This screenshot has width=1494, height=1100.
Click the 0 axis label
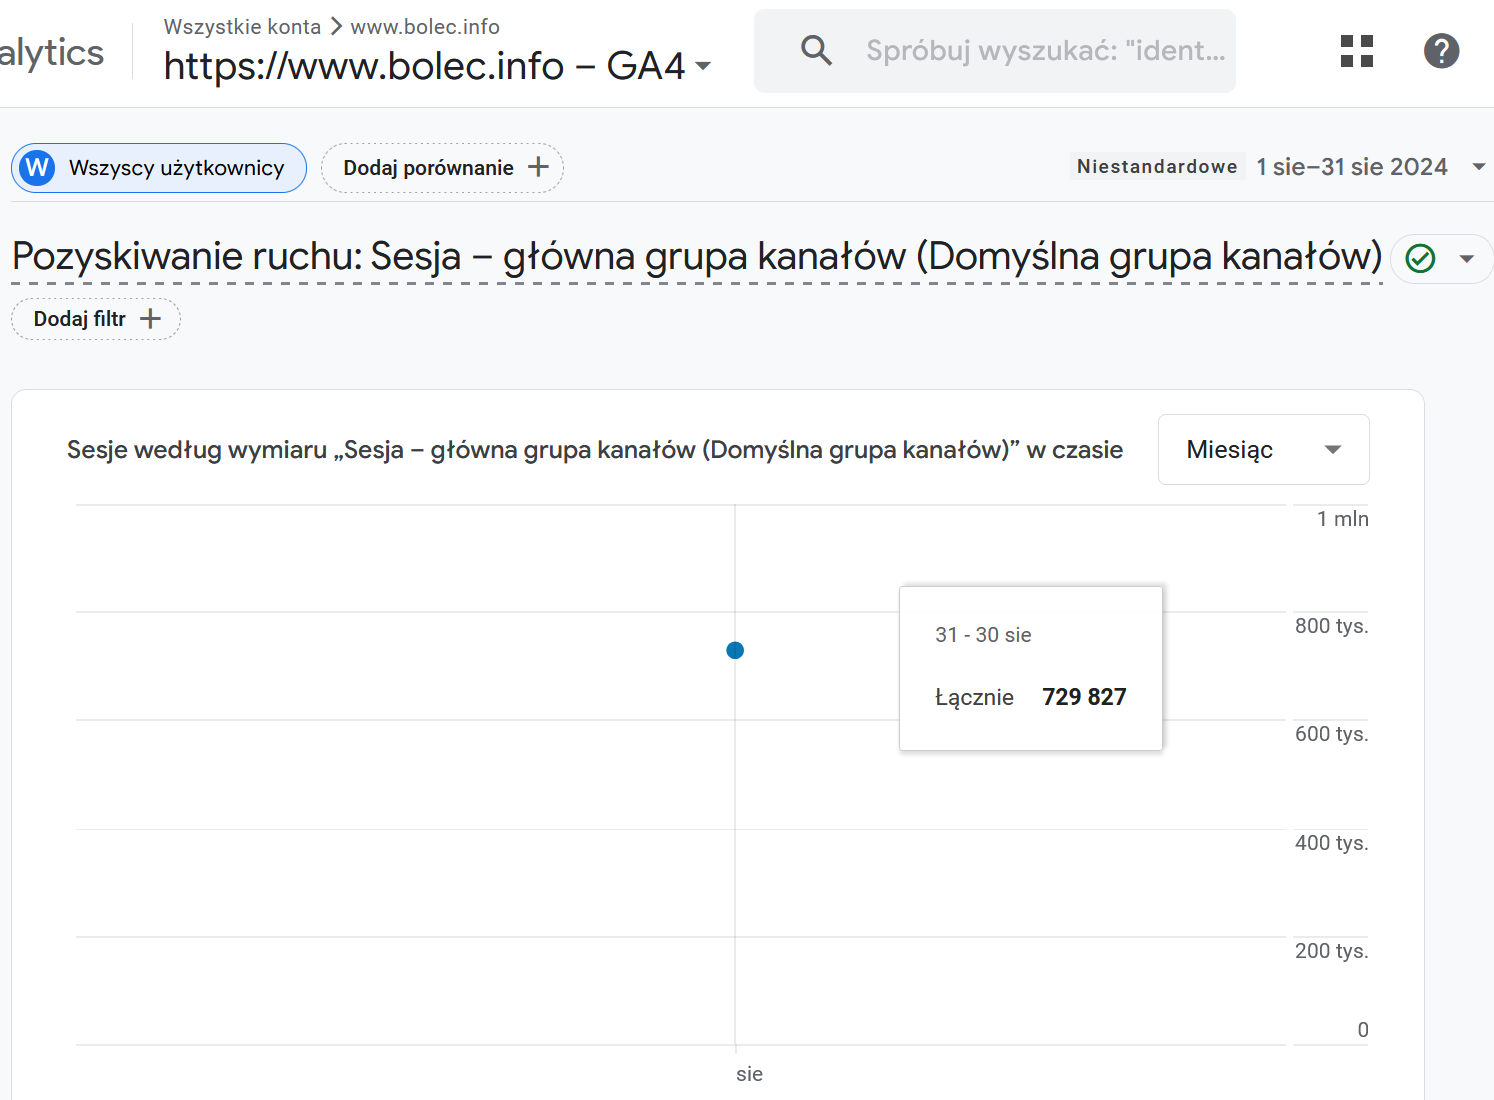point(1363,1030)
